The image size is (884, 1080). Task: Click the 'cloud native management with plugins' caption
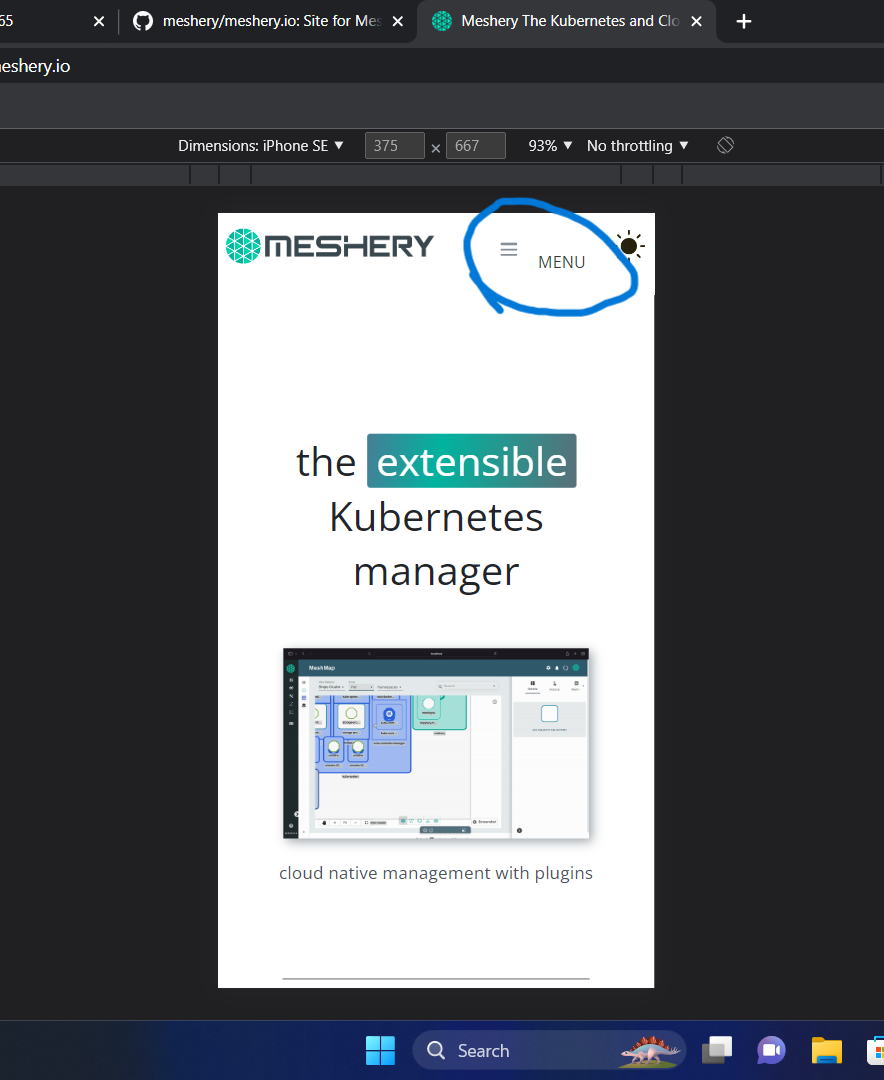click(x=436, y=872)
